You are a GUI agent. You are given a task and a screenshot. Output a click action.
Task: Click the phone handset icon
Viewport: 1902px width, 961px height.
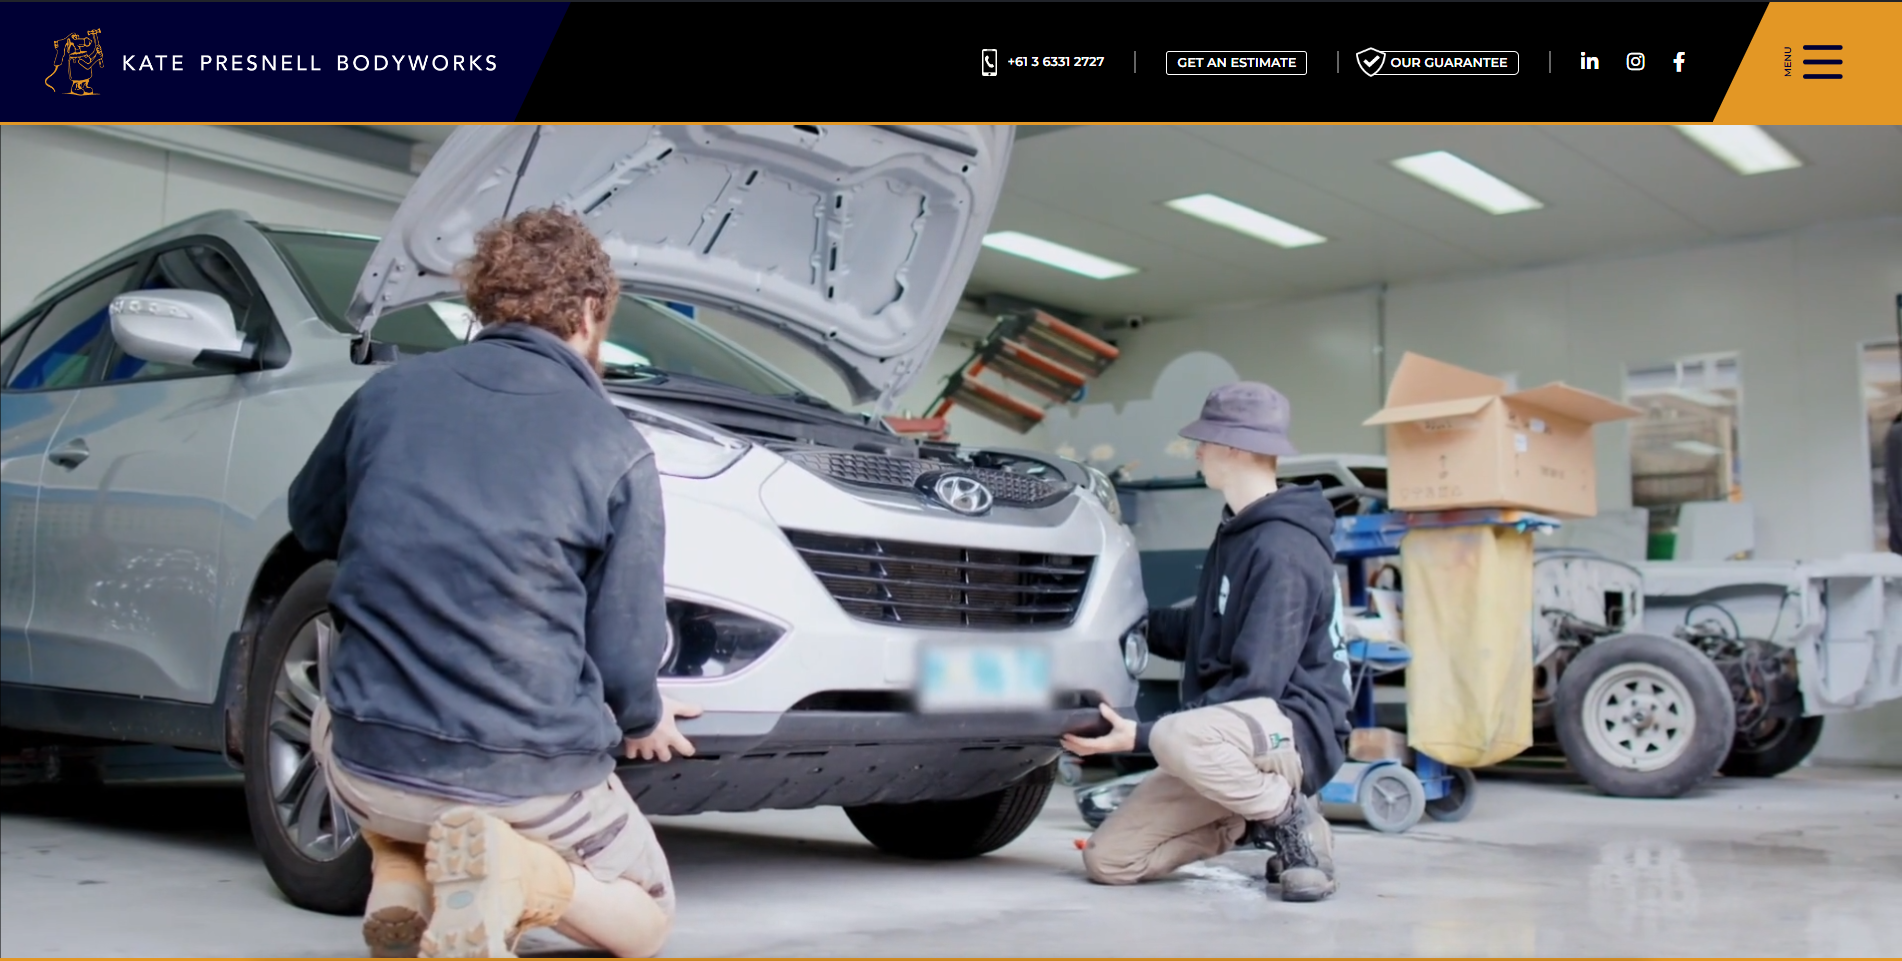pyautogui.click(x=989, y=62)
